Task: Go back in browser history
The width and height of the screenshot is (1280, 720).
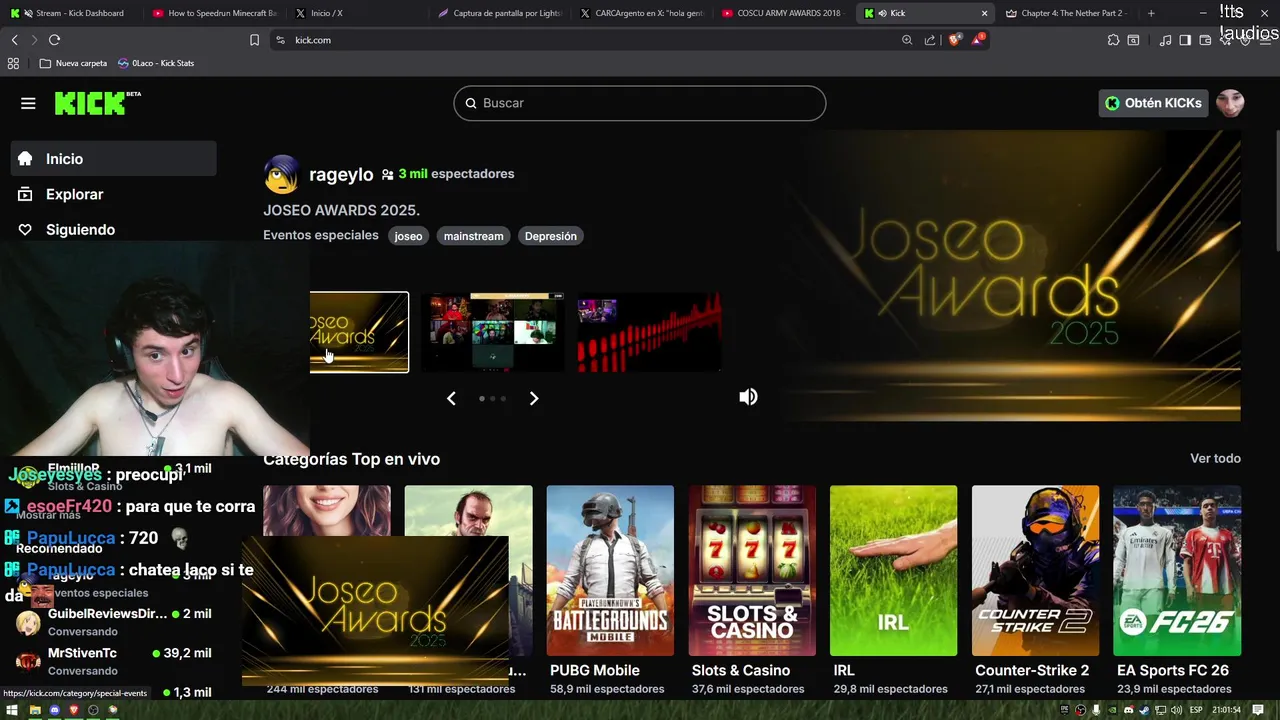Action: 14,40
